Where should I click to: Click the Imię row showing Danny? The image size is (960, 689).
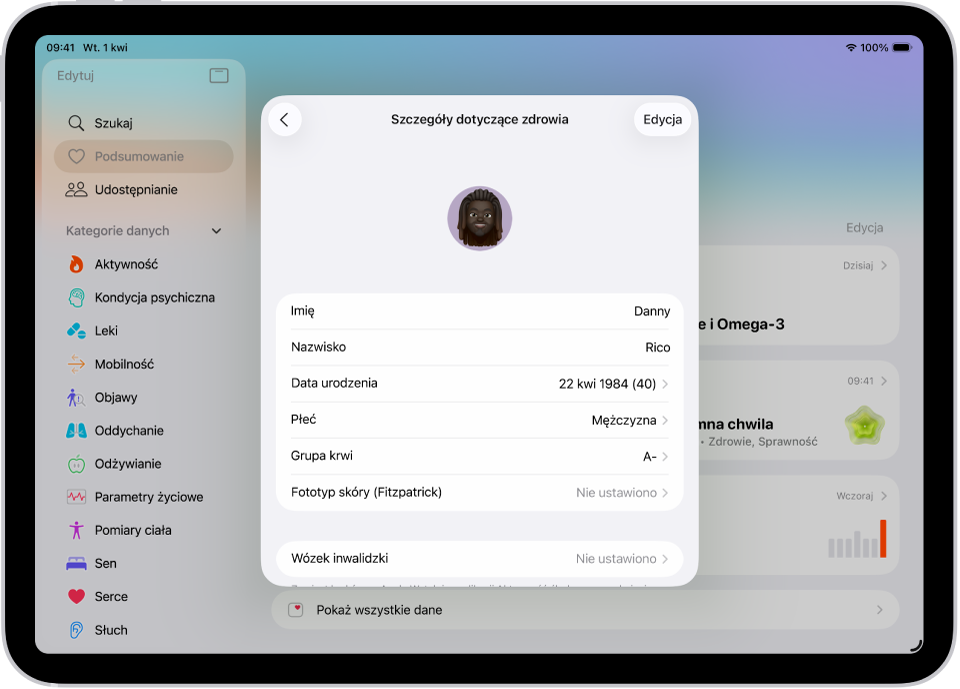point(479,311)
